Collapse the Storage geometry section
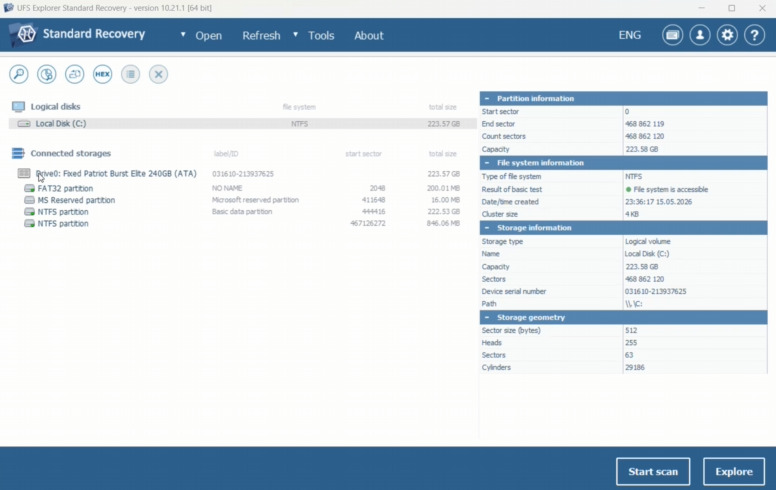The width and height of the screenshot is (776, 490). (487, 317)
